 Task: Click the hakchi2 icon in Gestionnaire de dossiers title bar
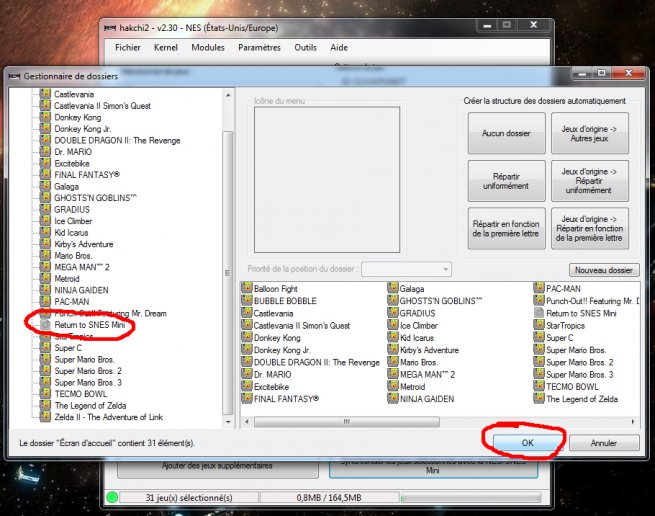point(15,76)
